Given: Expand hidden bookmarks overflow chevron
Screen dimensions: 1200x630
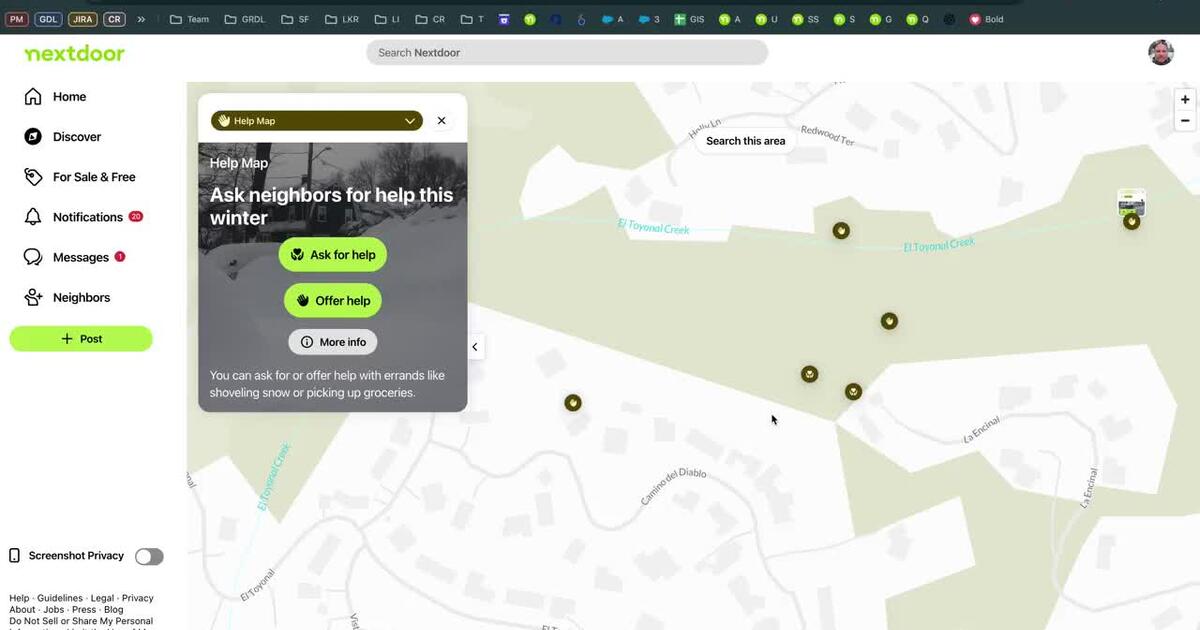Looking at the screenshot, I should click(141, 19).
